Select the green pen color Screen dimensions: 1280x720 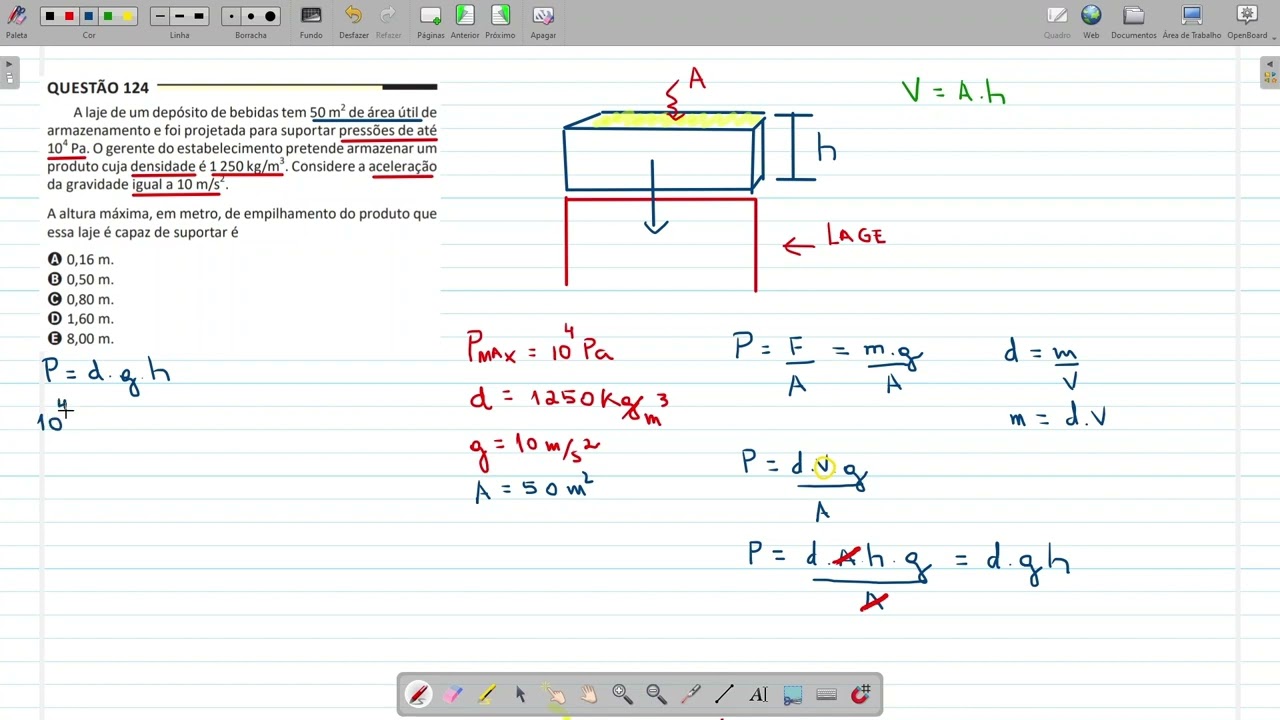[x=108, y=16]
